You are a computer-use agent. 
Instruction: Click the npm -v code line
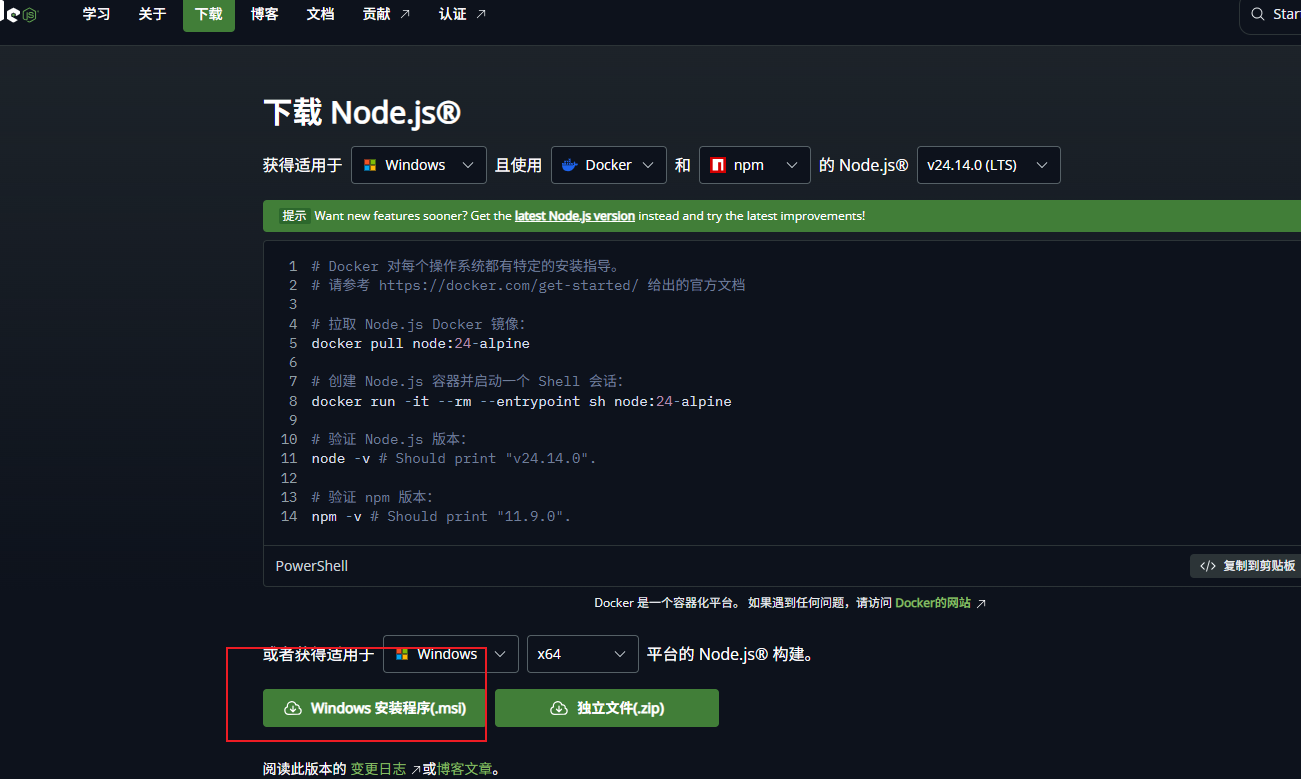tap(441, 516)
